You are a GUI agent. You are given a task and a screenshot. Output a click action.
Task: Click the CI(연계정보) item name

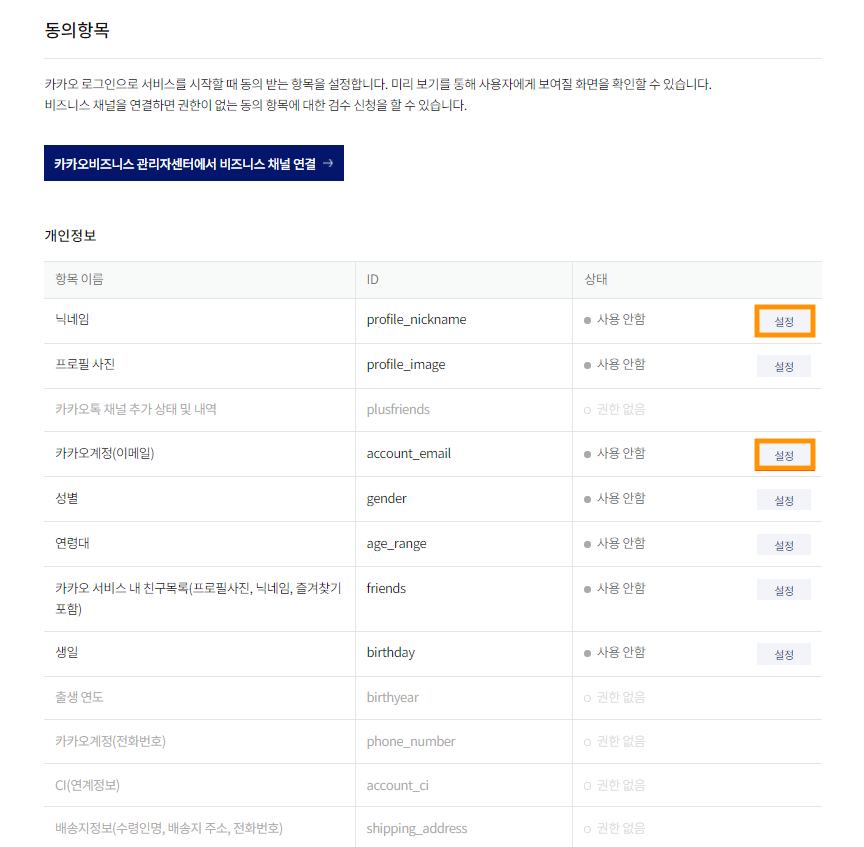click(x=88, y=785)
